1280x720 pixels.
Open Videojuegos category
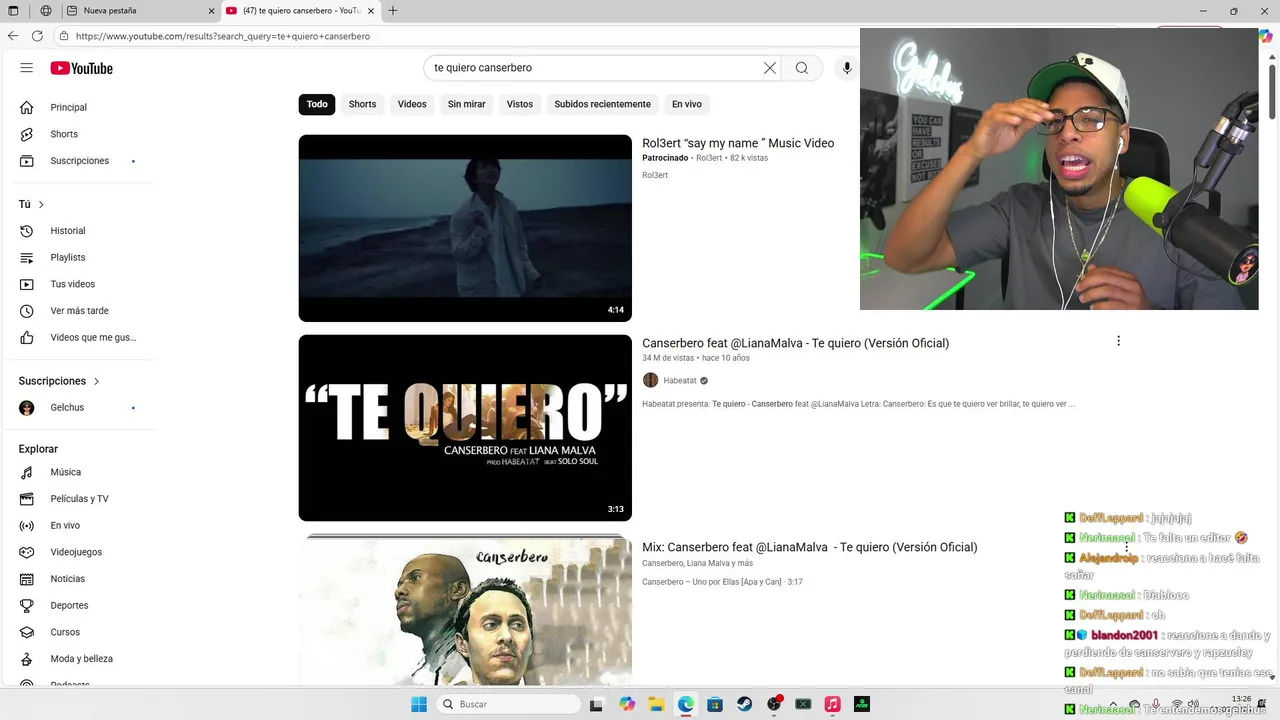click(78, 552)
